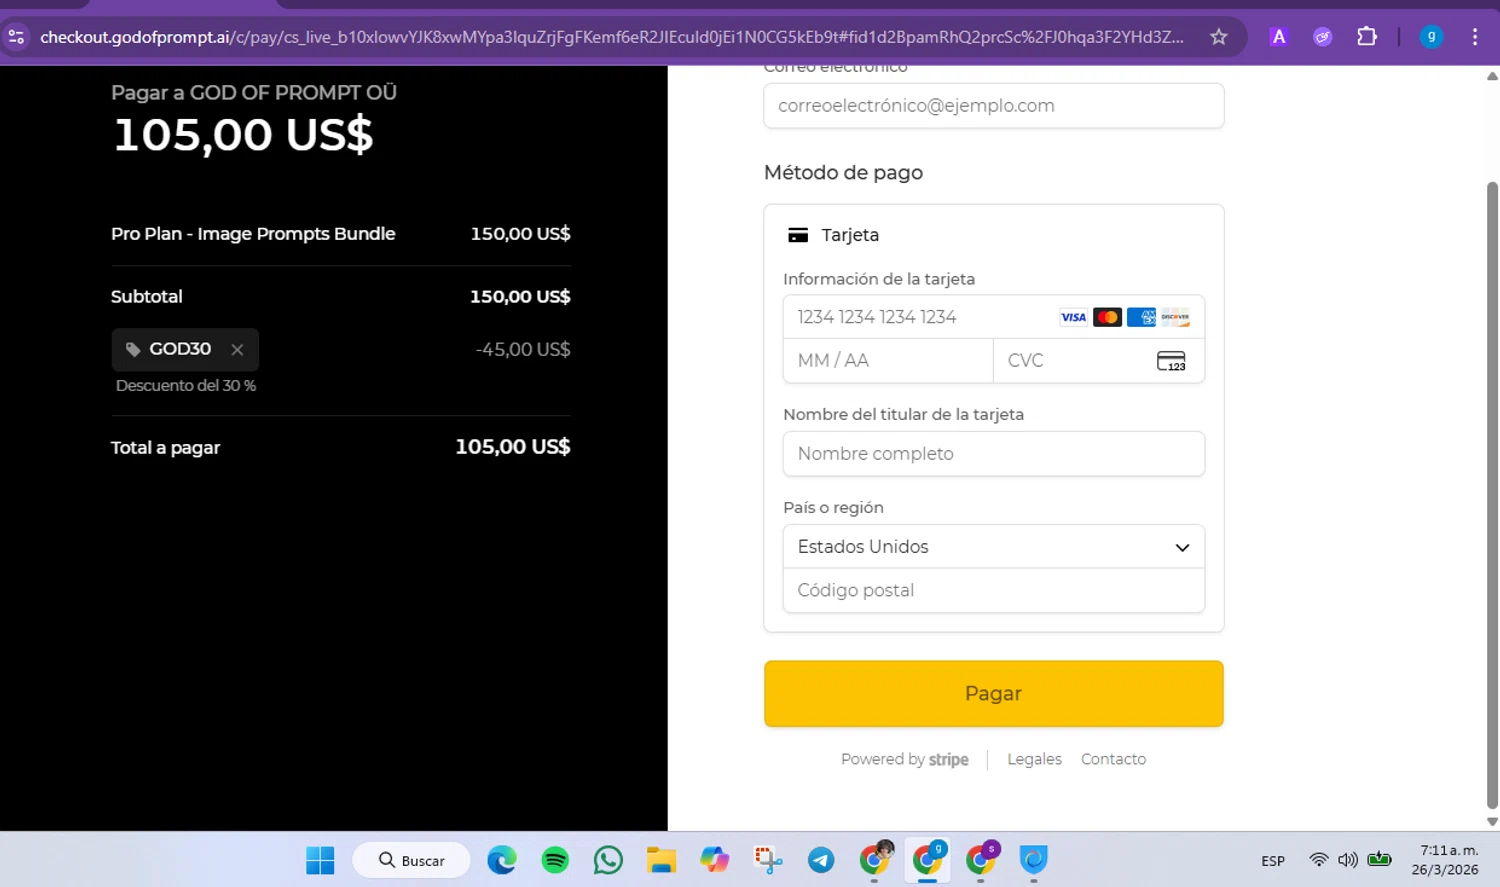The height and width of the screenshot is (887, 1500).
Task: Open the Chrome profile avatar
Action: coord(1431,37)
